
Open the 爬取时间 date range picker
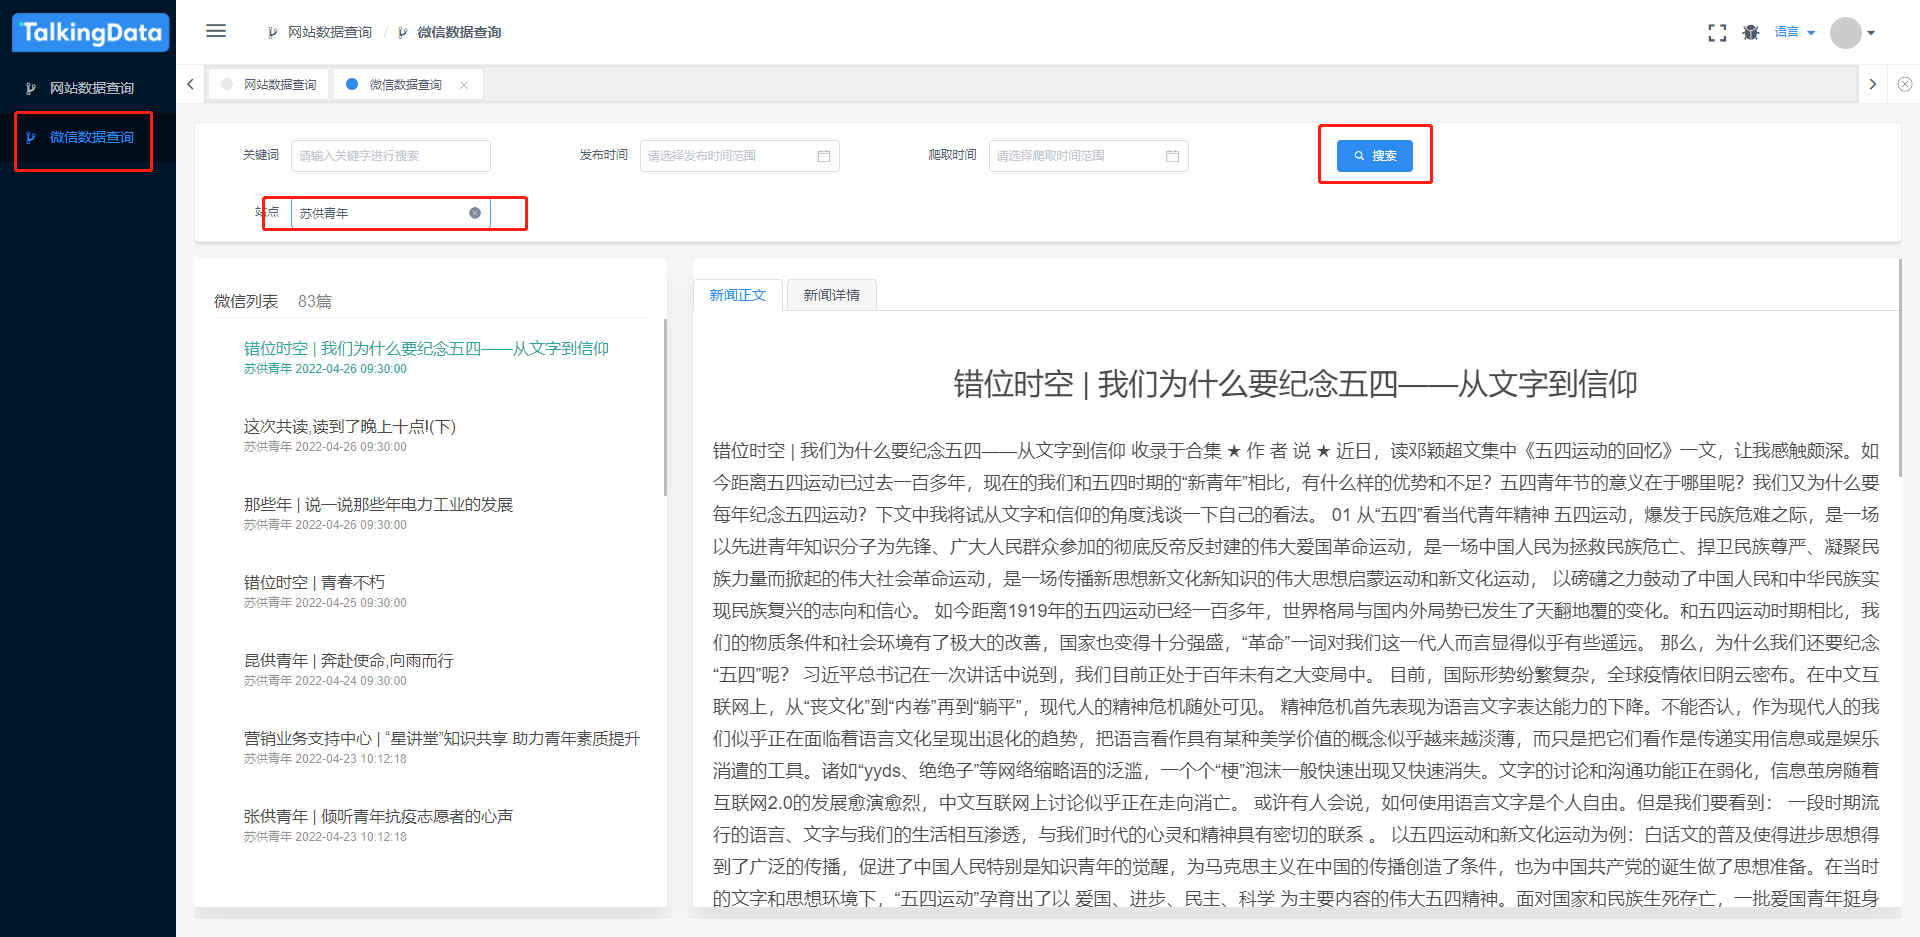pos(1088,156)
